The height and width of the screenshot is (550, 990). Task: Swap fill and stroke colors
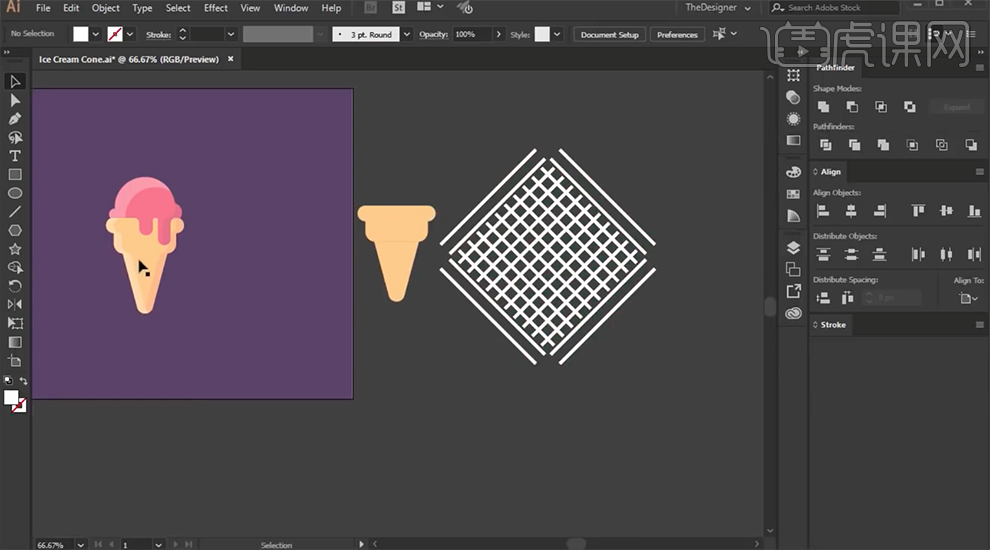click(x=24, y=381)
